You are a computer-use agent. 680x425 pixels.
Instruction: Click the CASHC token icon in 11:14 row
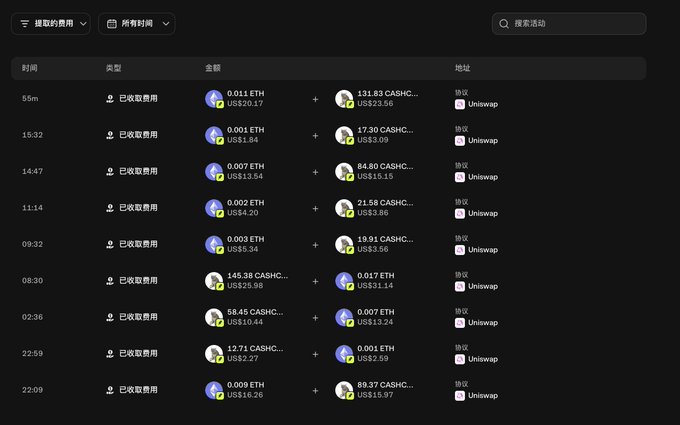click(x=344, y=208)
